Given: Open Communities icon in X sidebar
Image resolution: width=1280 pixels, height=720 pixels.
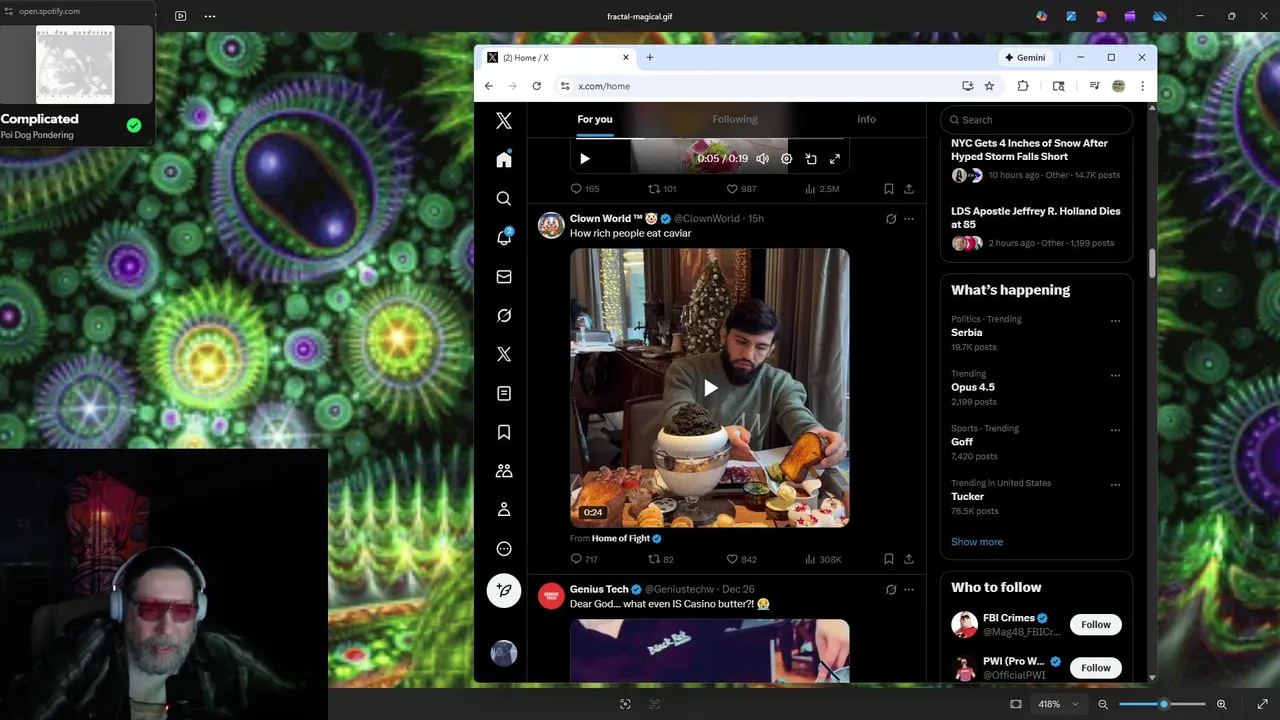Looking at the screenshot, I should click(504, 471).
